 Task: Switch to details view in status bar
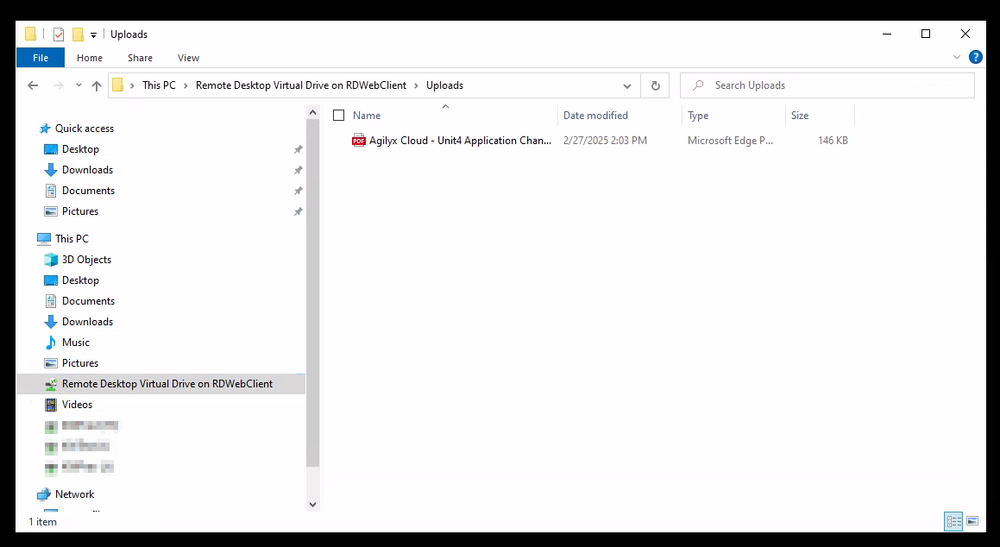tap(953, 521)
